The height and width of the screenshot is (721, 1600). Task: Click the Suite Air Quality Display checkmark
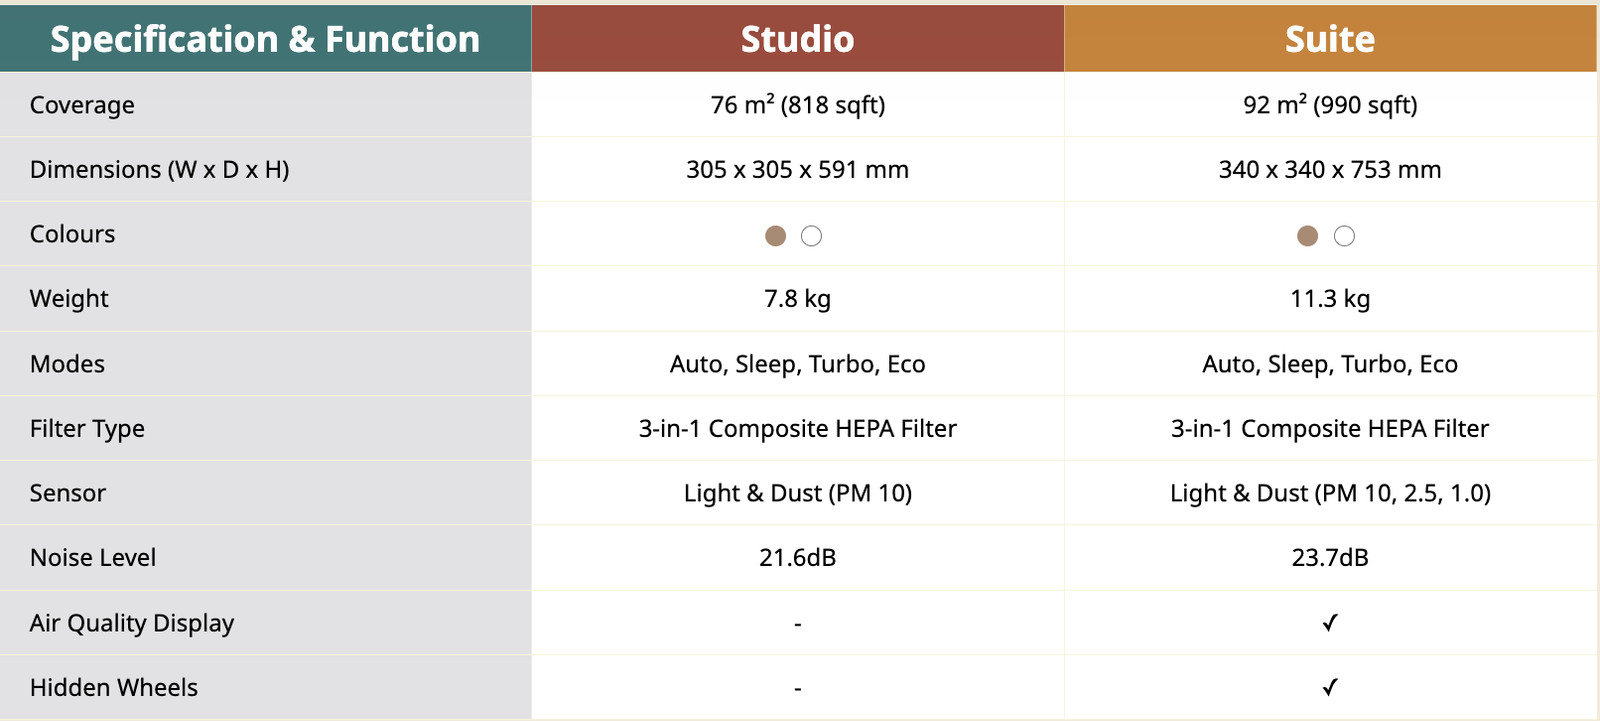click(x=1330, y=623)
